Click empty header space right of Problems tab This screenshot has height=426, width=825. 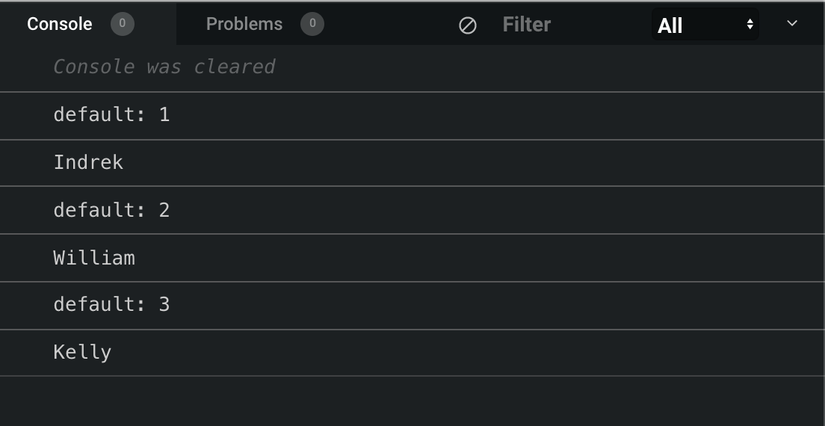tap(390, 24)
